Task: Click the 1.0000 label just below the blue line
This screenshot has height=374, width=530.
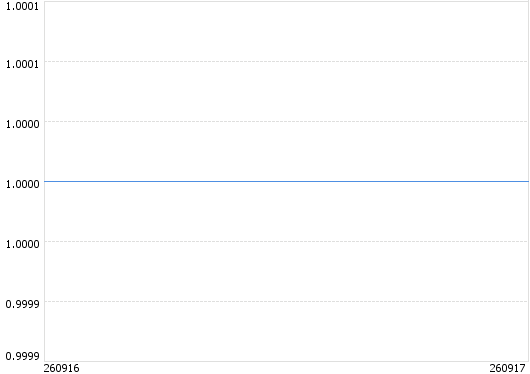Action: [22, 244]
